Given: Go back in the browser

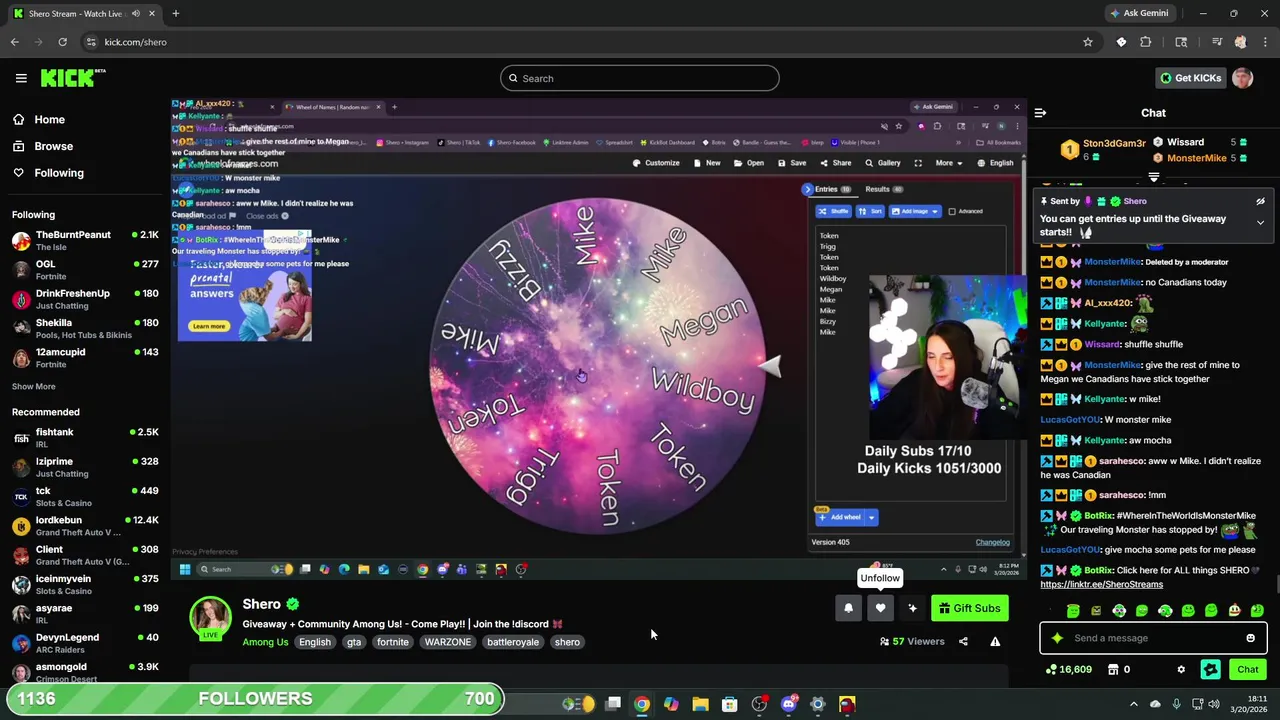Looking at the screenshot, I should (15, 42).
